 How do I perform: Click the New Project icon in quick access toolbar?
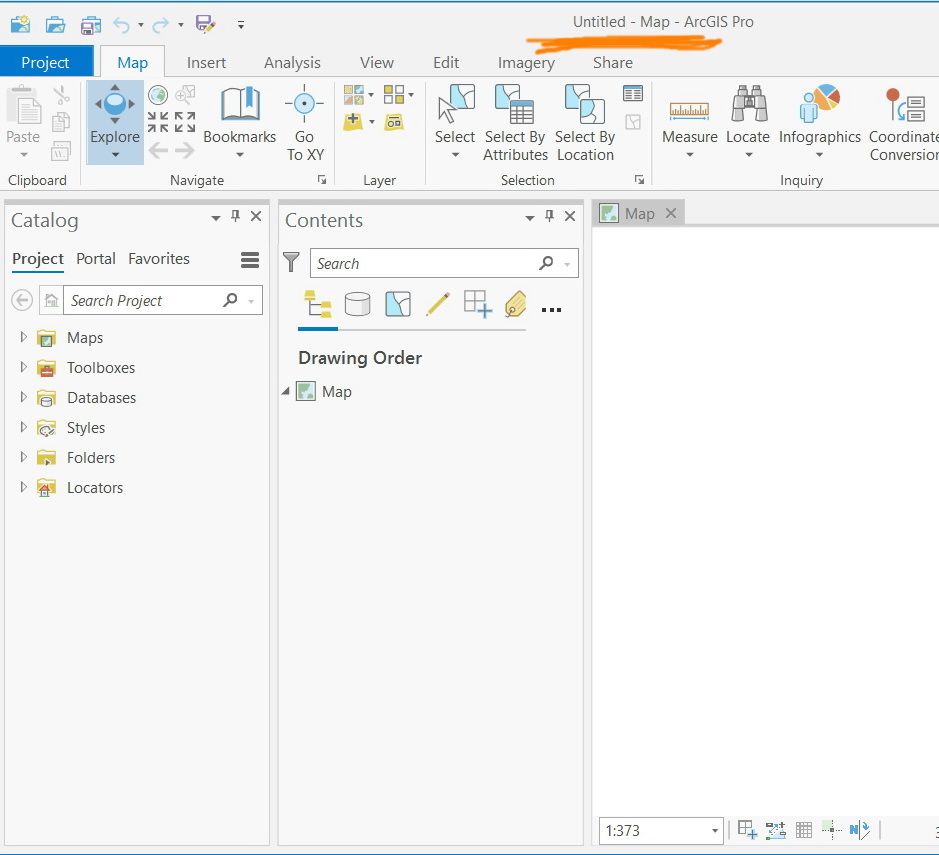point(20,25)
